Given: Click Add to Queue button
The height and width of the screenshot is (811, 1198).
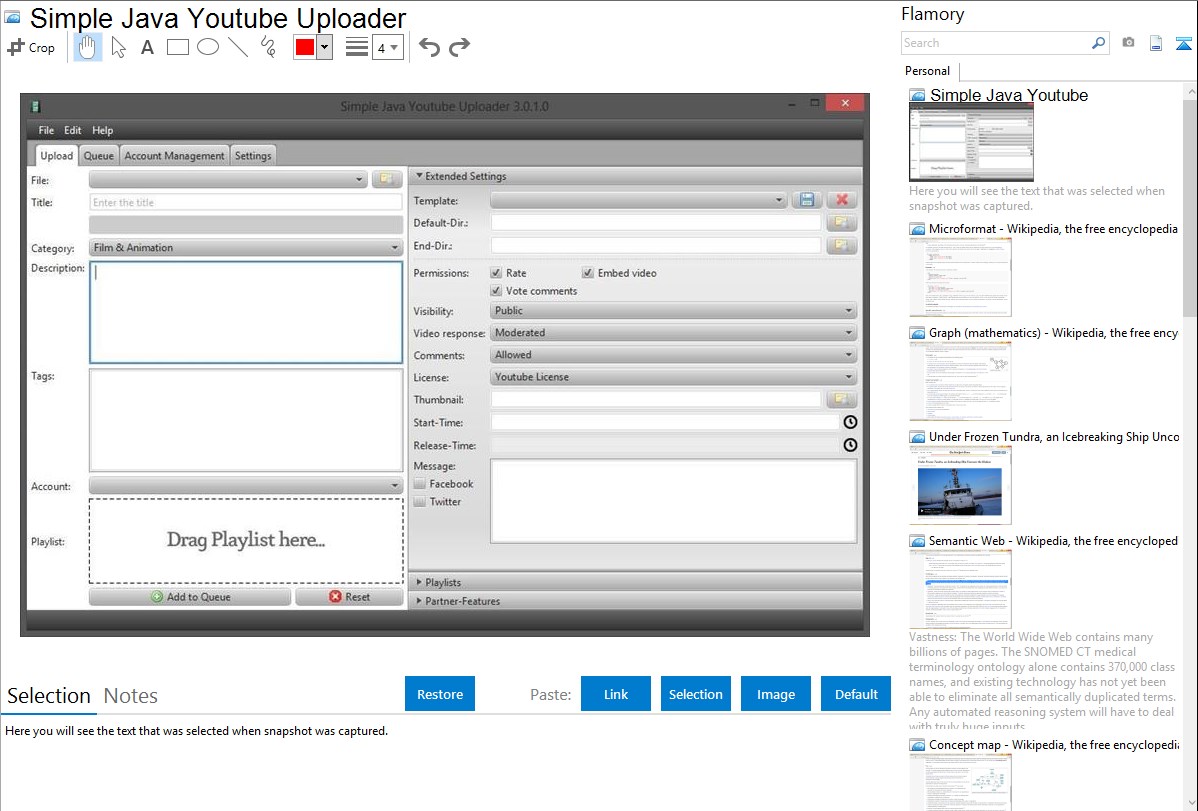Looking at the screenshot, I should click(189, 597).
